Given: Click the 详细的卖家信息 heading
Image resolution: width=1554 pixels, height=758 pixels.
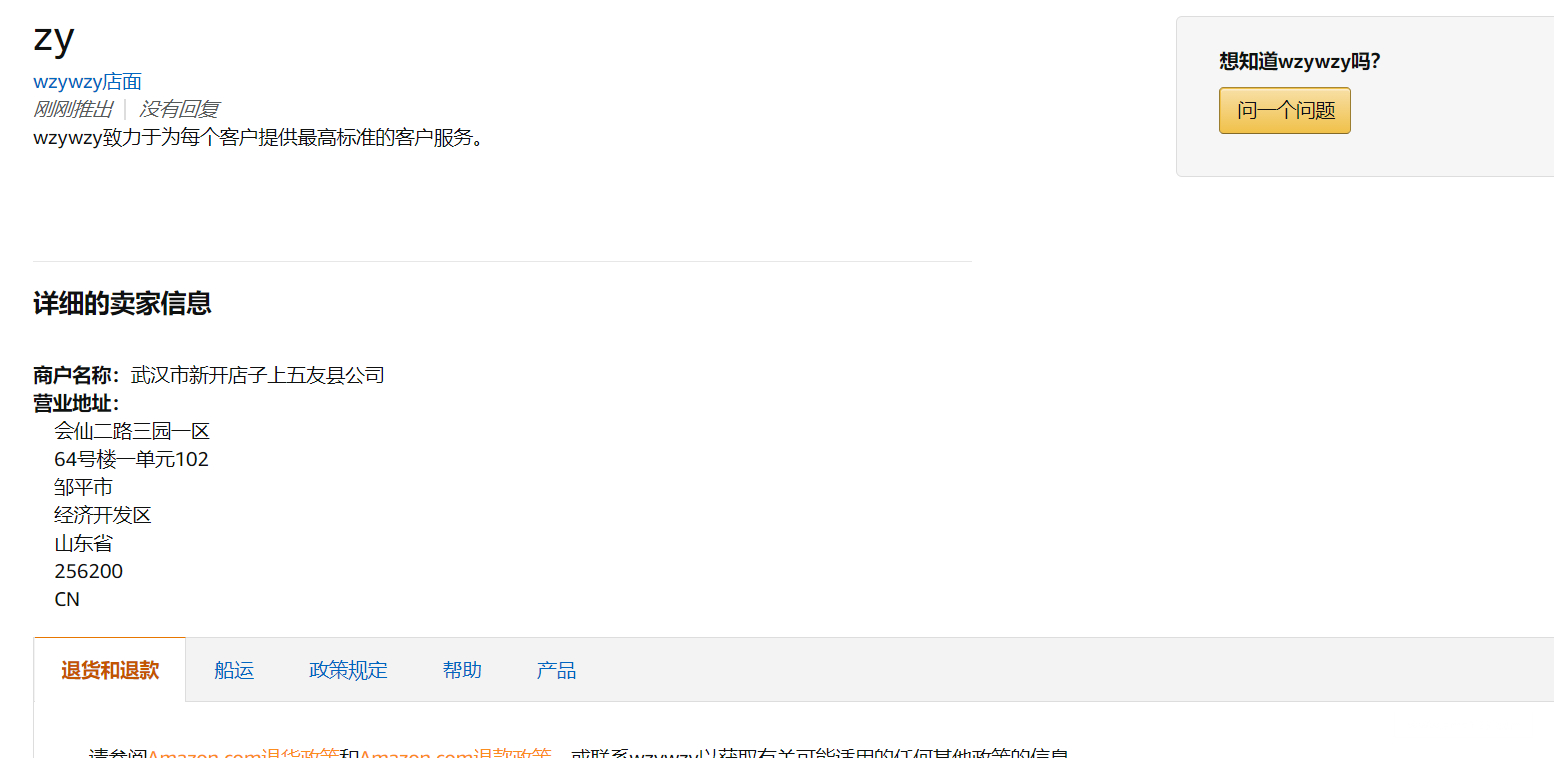Looking at the screenshot, I should coord(122,303).
